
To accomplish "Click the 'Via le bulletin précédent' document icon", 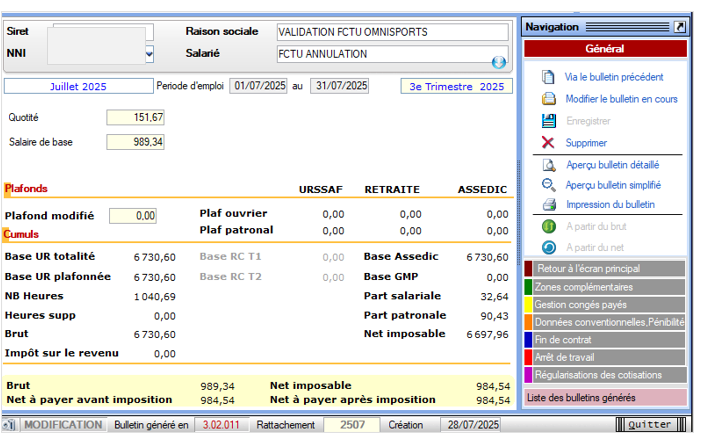I will (x=548, y=77).
